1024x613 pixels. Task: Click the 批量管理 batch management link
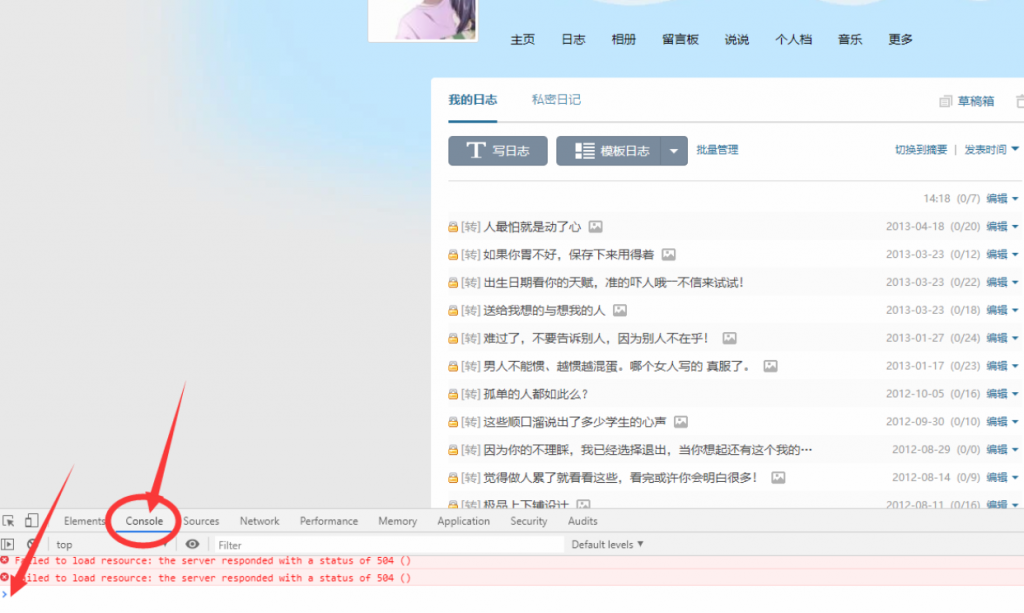(717, 150)
